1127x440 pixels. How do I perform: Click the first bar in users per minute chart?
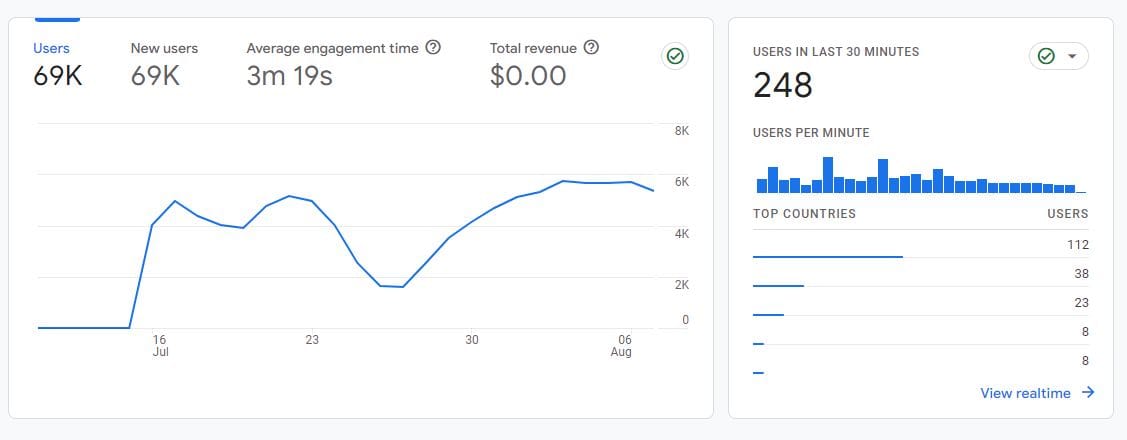[x=762, y=185]
